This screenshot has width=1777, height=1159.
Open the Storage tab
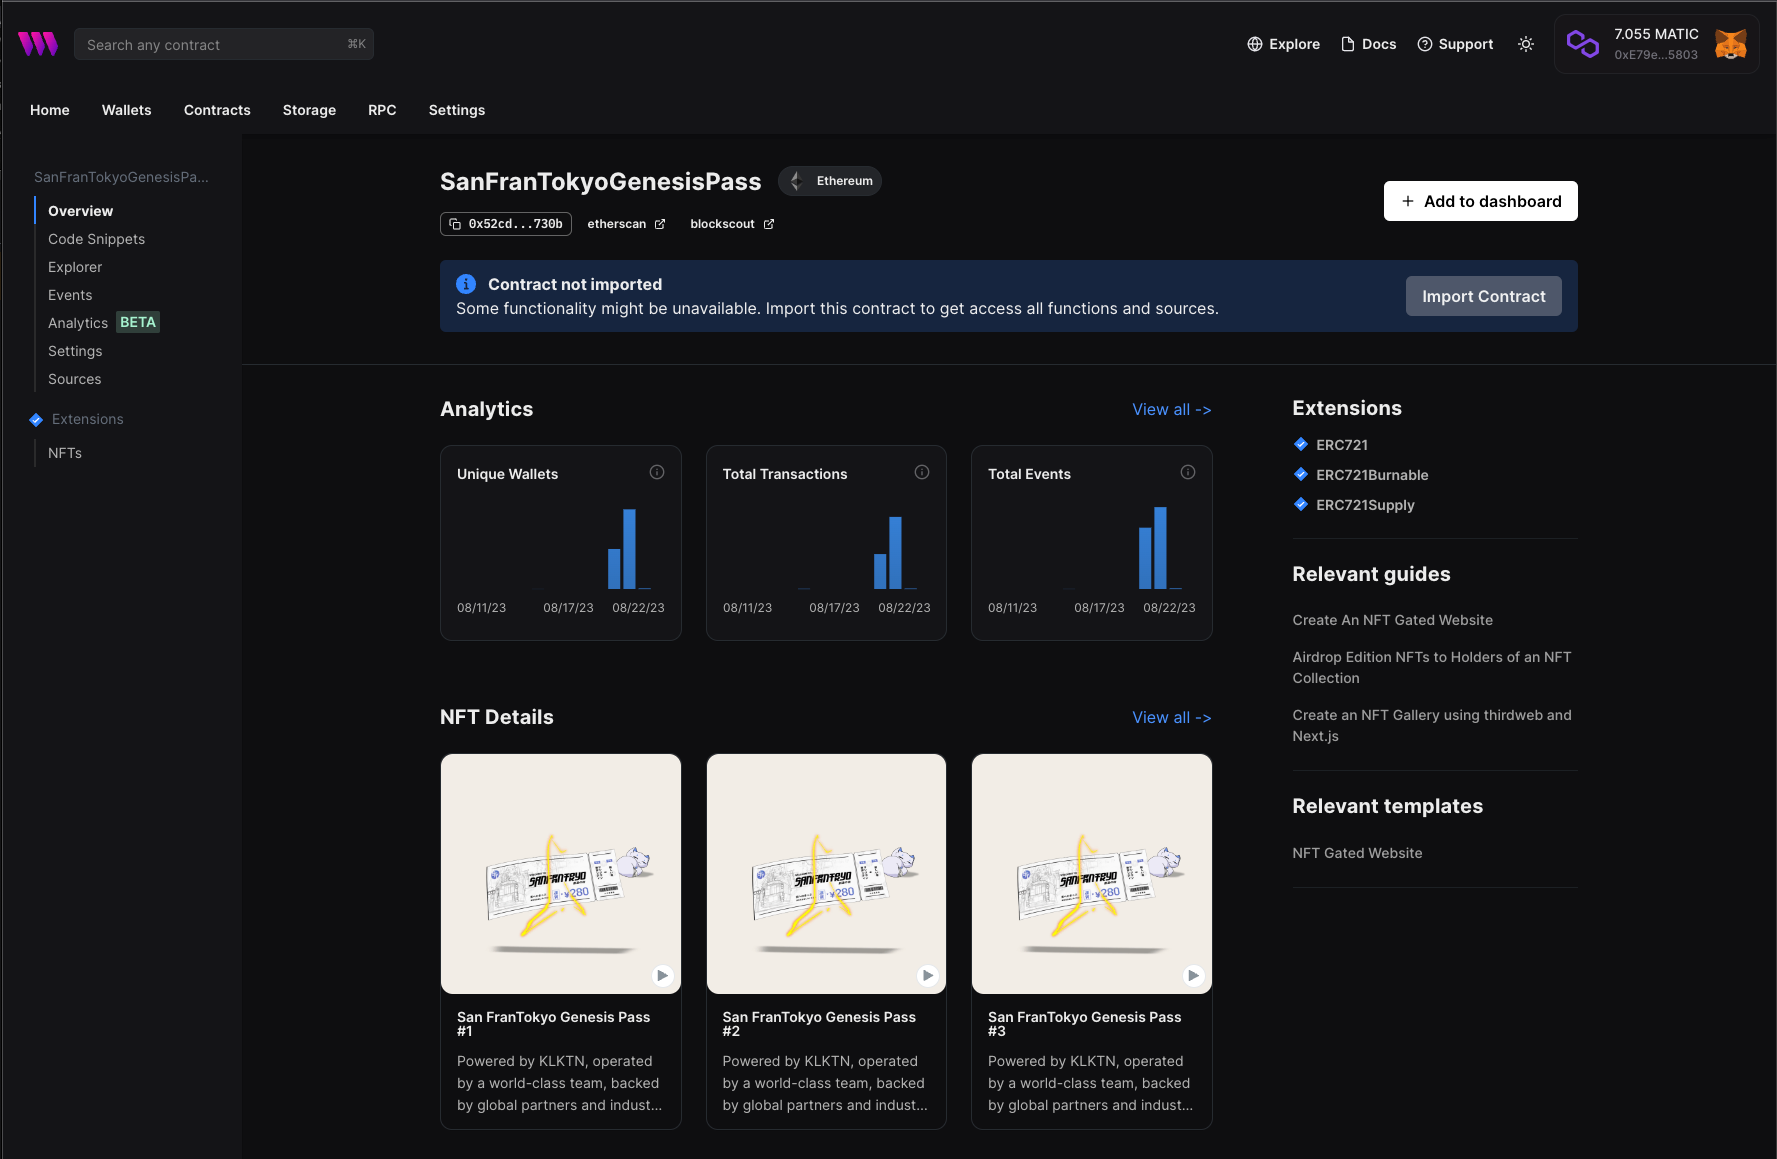(309, 110)
